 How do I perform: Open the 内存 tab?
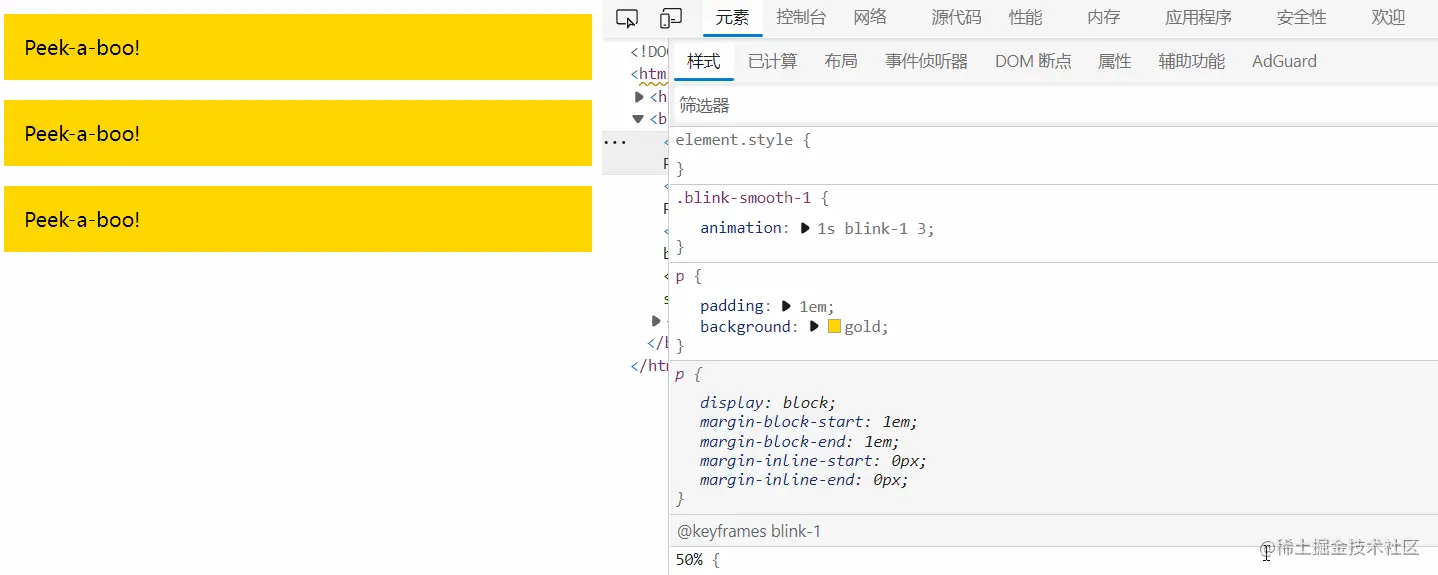pyautogui.click(x=1103, y=17)
